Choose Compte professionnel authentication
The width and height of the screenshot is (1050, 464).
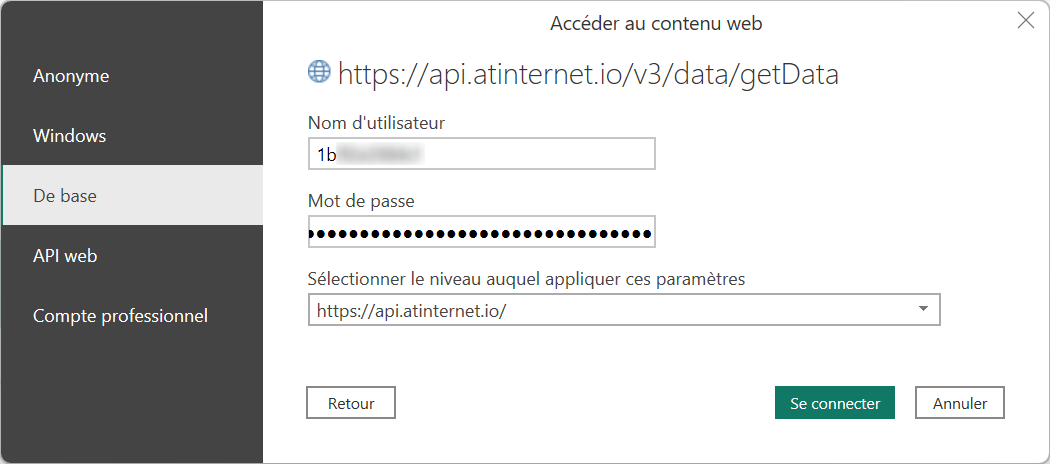tap(120, 316)
